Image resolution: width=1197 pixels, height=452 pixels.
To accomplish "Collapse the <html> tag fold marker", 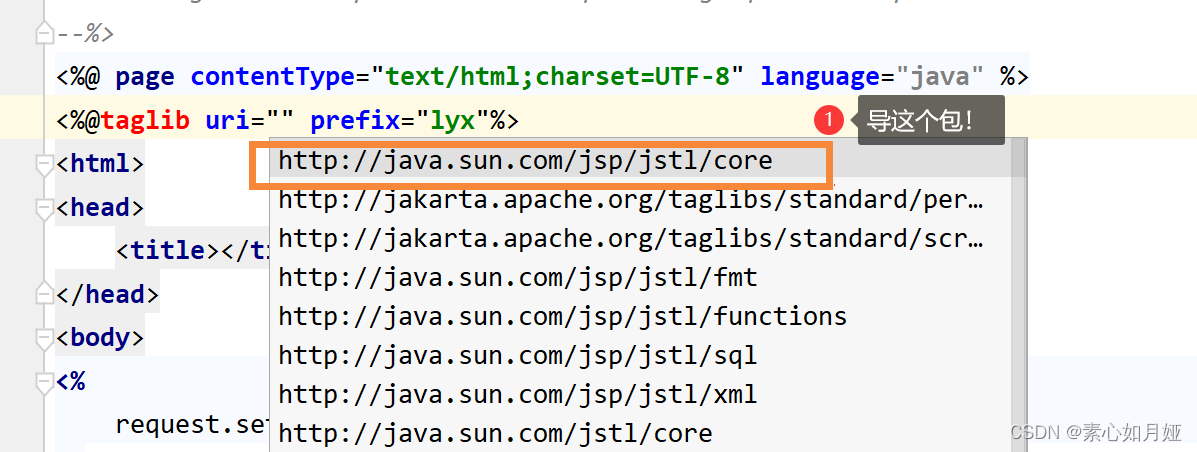I will 45,164.
